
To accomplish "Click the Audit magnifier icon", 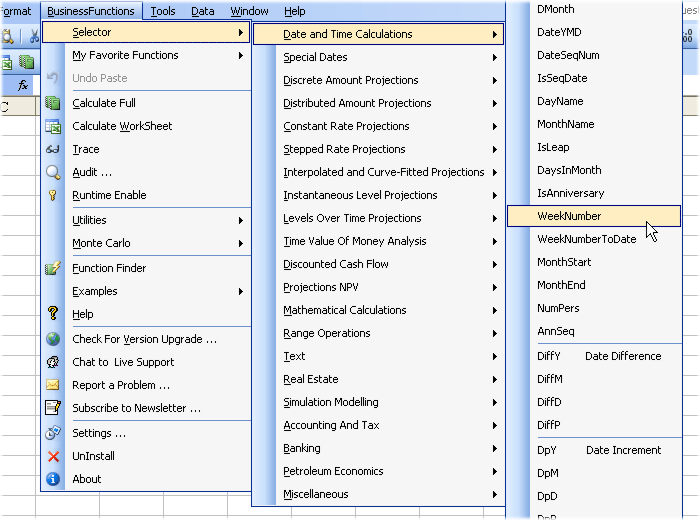I will click(x=53, y=172).
